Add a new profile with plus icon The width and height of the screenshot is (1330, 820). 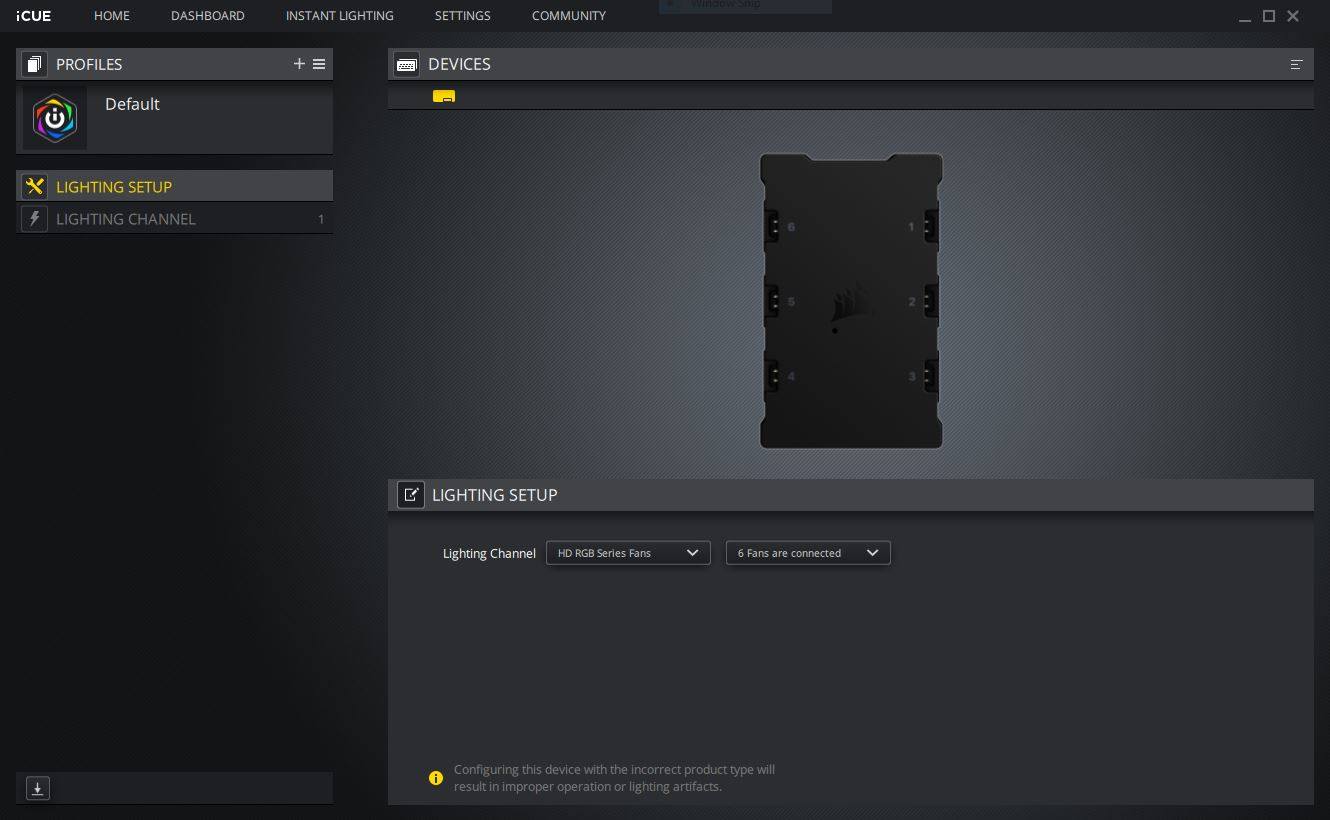pyautogui.click(x=299, y=64)
